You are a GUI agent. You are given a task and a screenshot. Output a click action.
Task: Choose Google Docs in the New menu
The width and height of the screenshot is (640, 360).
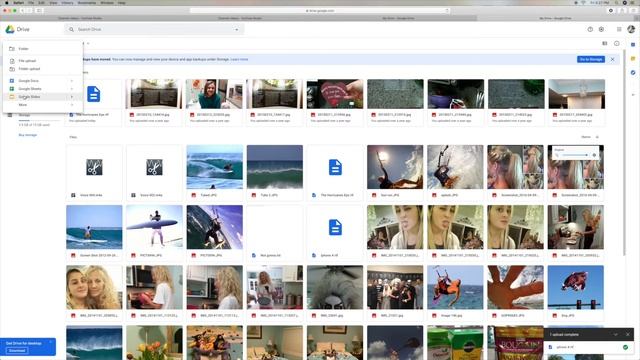43,81
